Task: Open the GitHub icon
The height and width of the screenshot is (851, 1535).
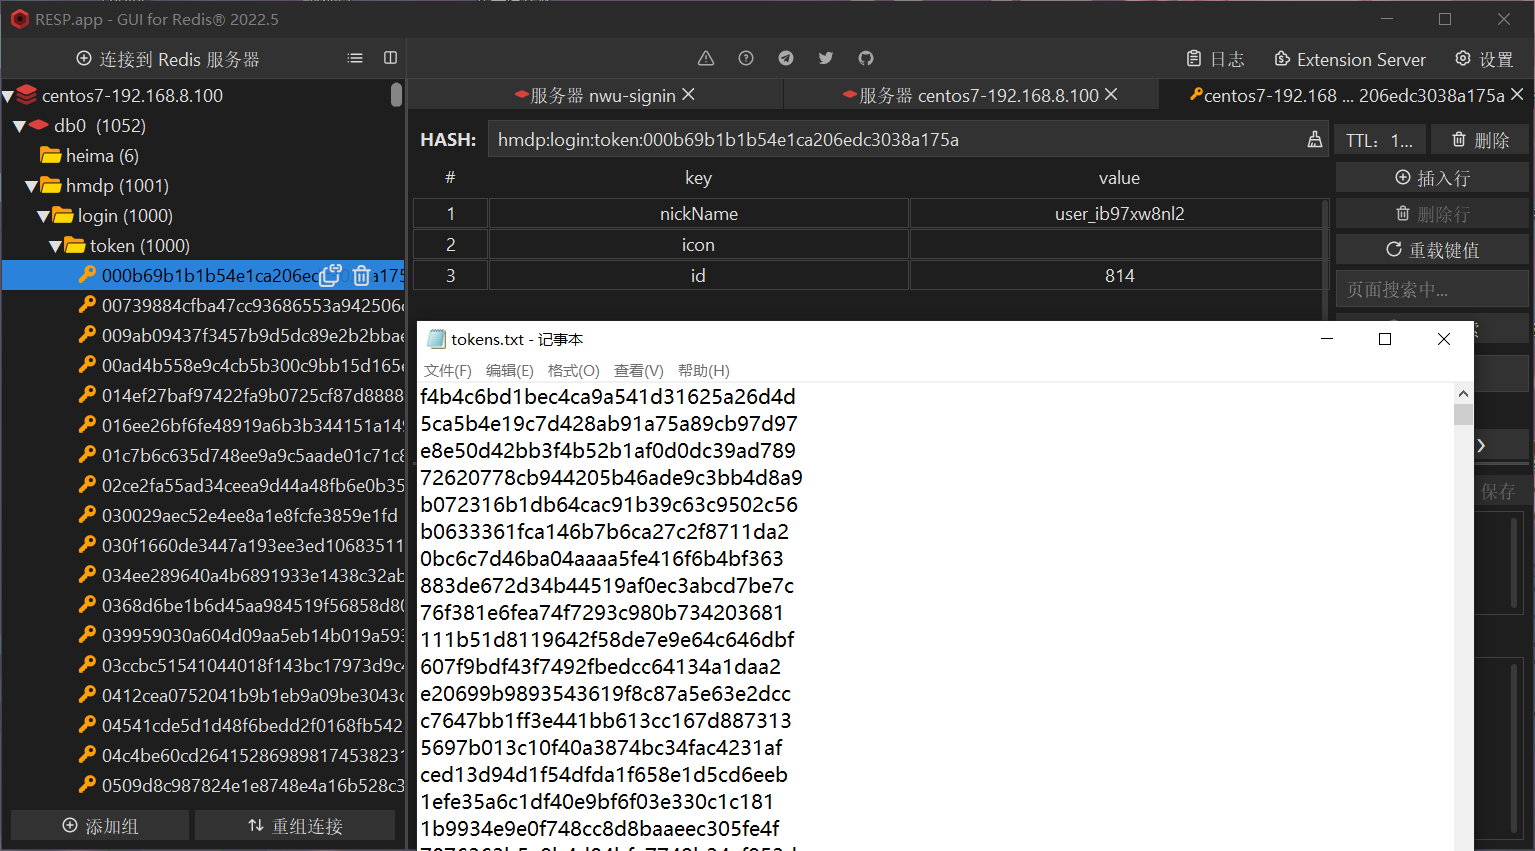Action: [866, 58]
